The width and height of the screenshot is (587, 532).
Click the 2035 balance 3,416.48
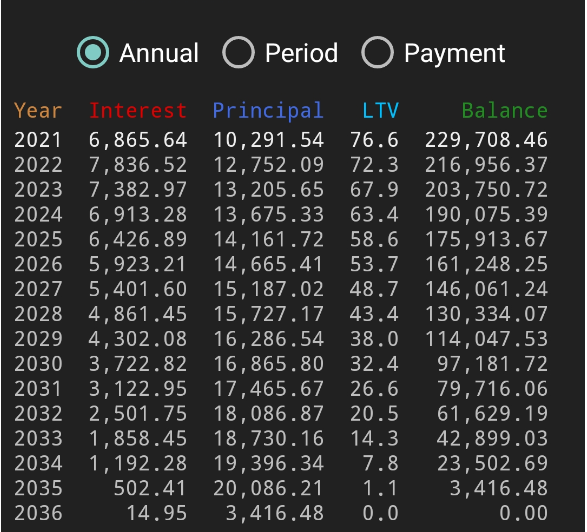coord(499,488)
